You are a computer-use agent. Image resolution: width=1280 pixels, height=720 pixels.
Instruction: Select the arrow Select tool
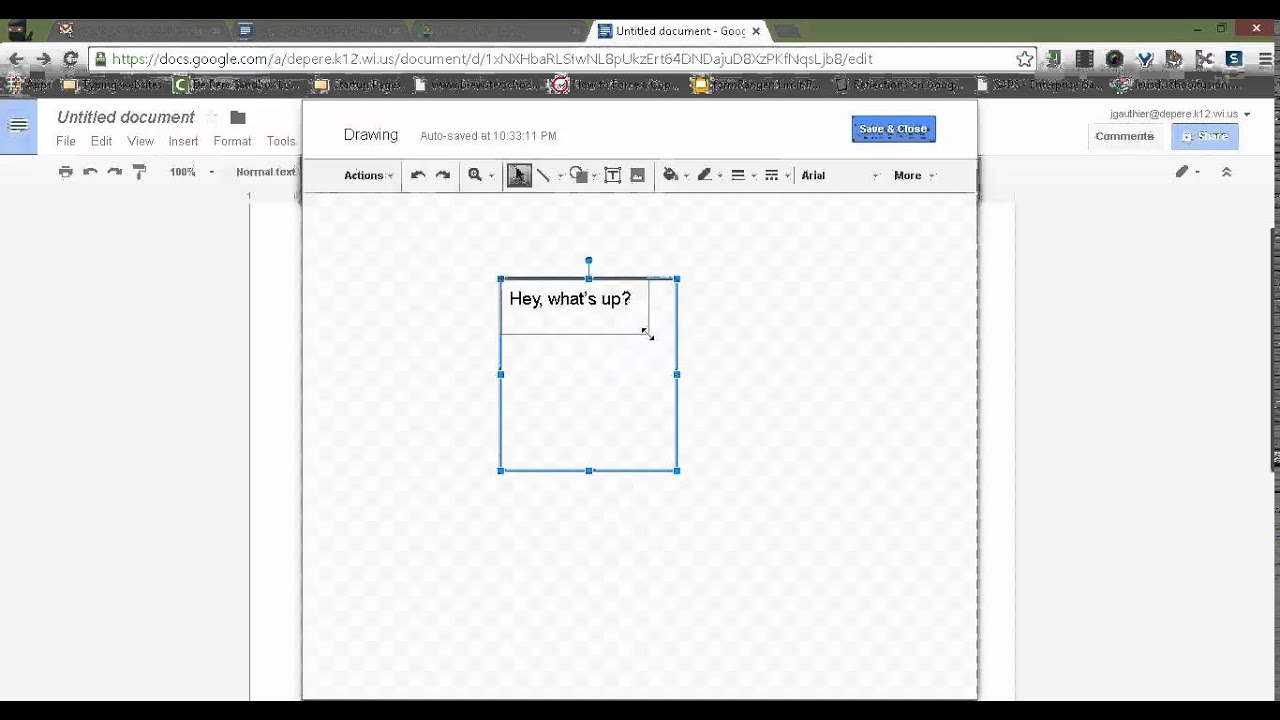(519, 175)
